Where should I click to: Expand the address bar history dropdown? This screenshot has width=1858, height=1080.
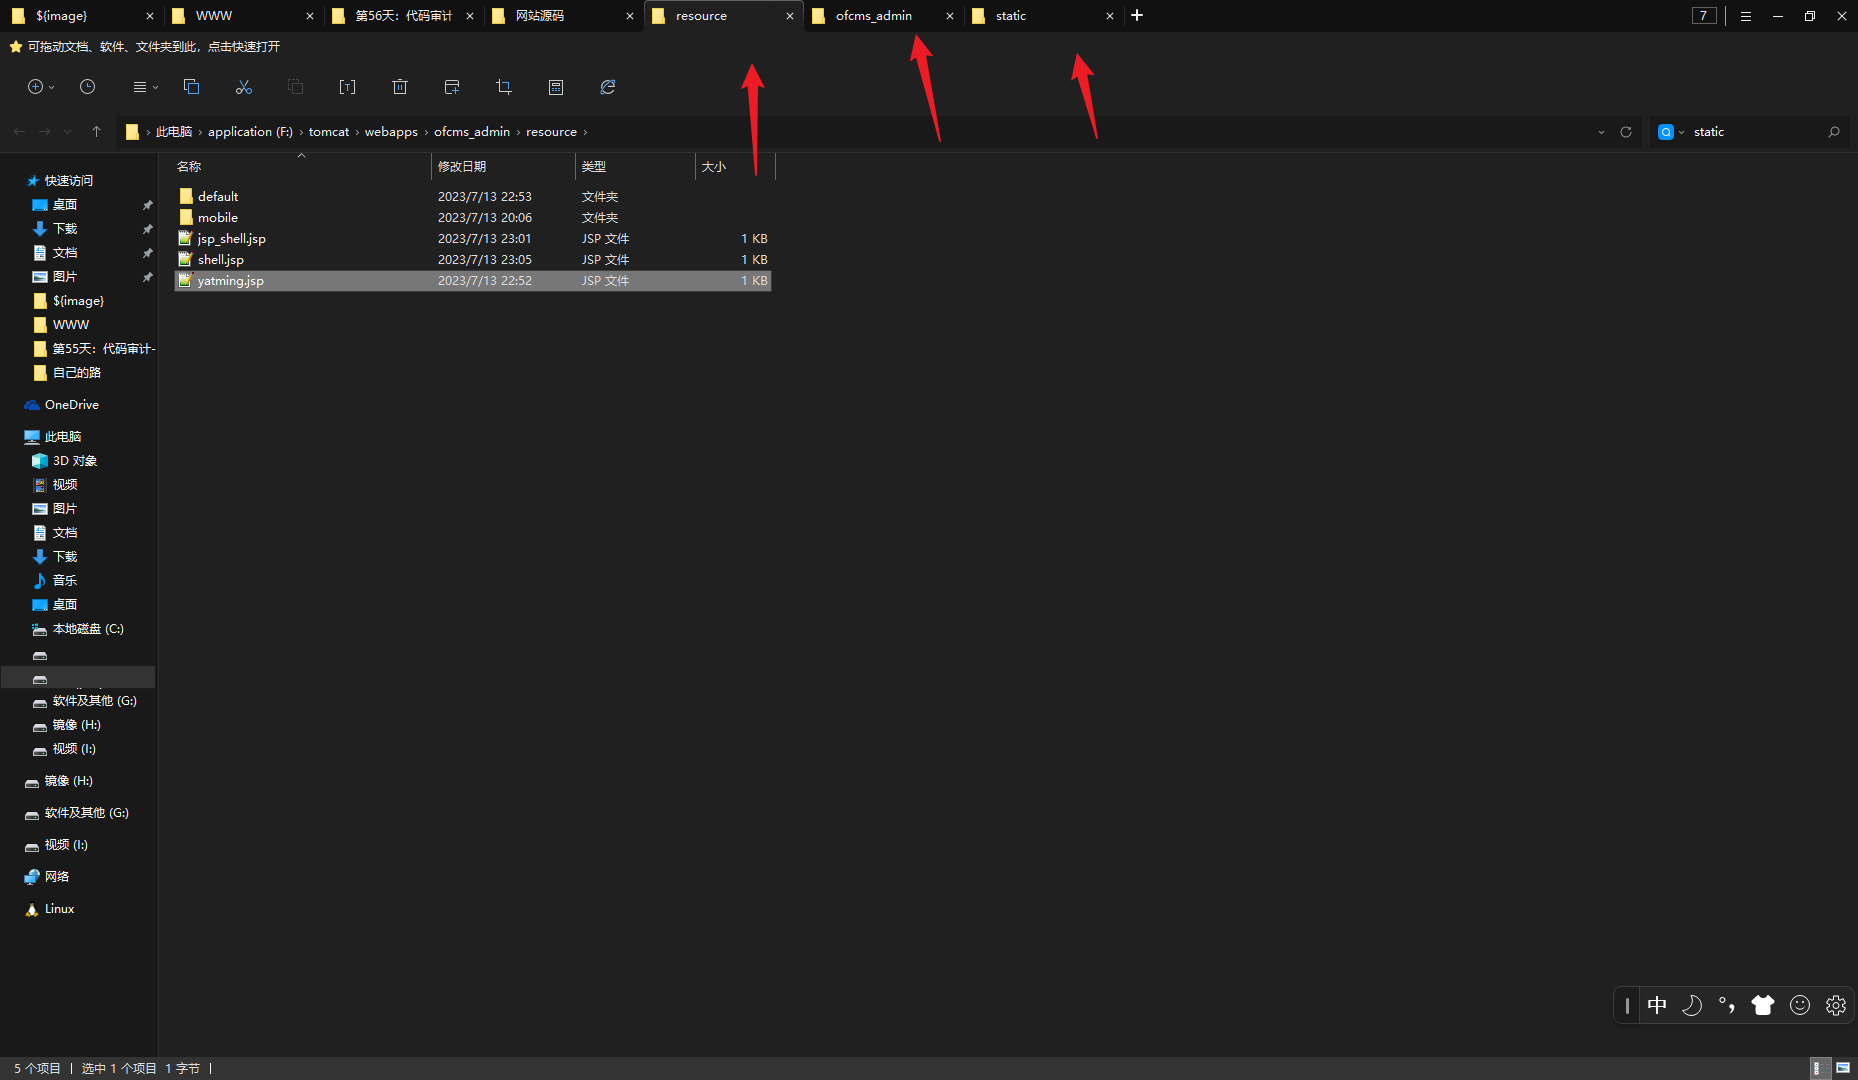1602,131
